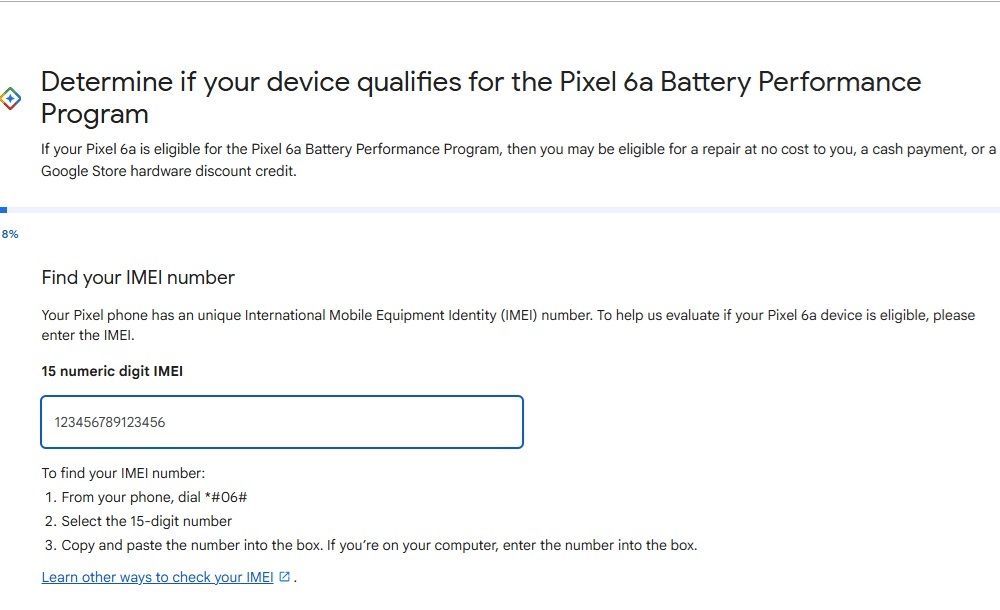Click the '15 numeric digit IMEI' field label
This screenshot has height=610, width=1000.
[x=111, y=371]
